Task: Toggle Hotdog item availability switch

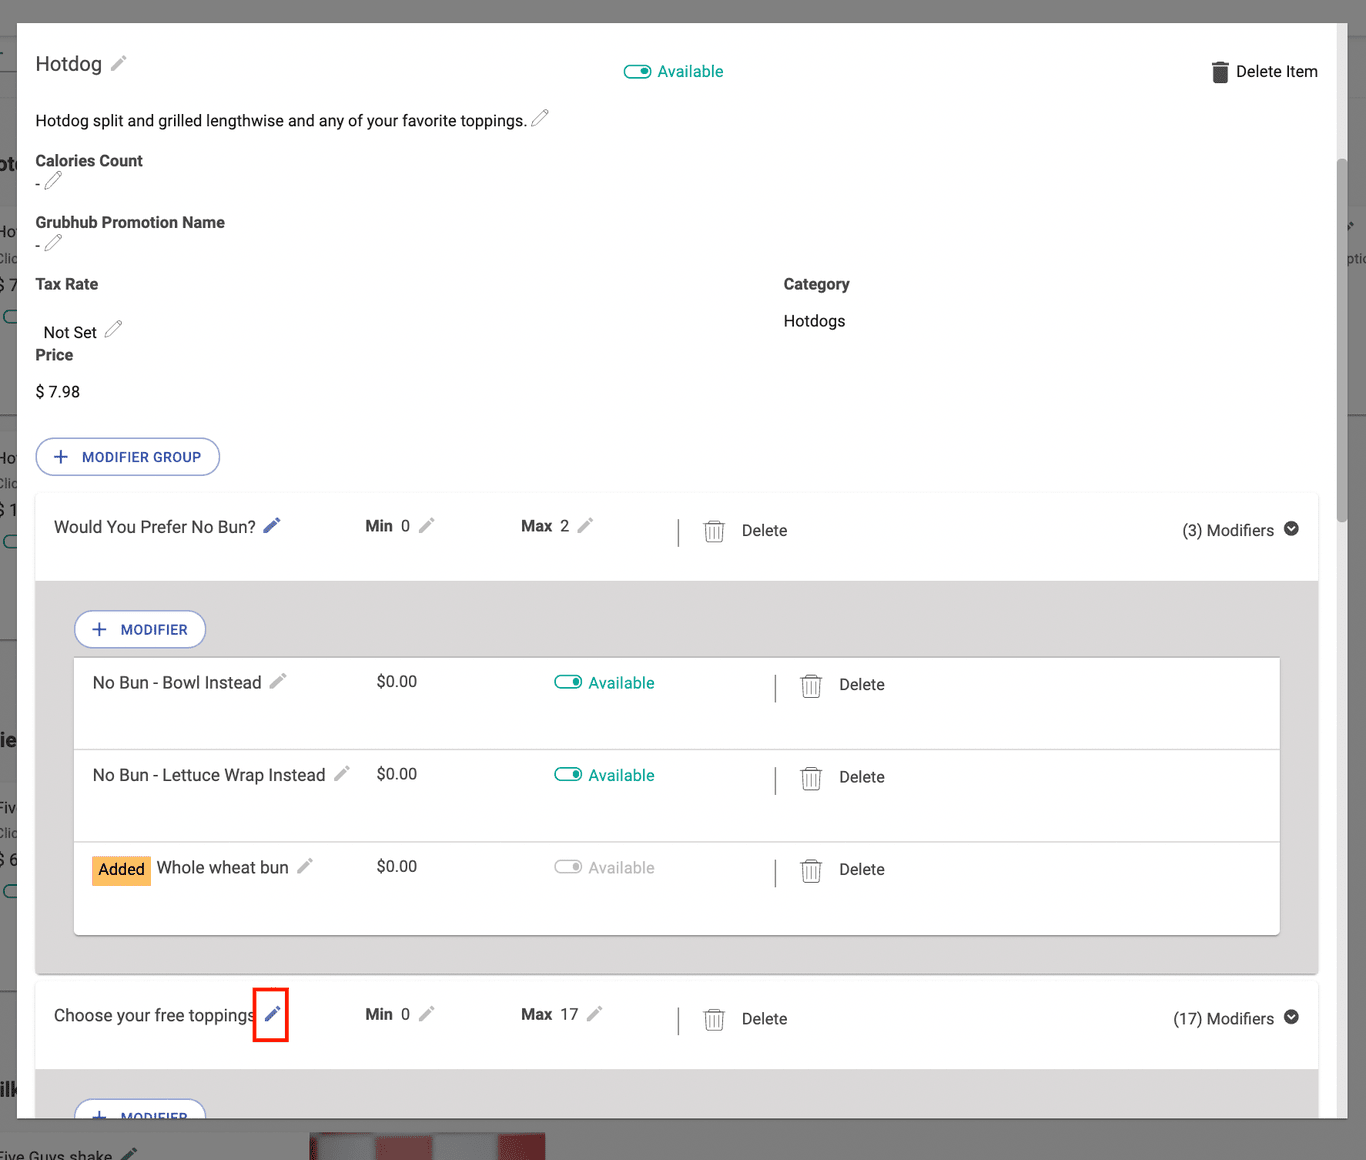Action: 637,72
